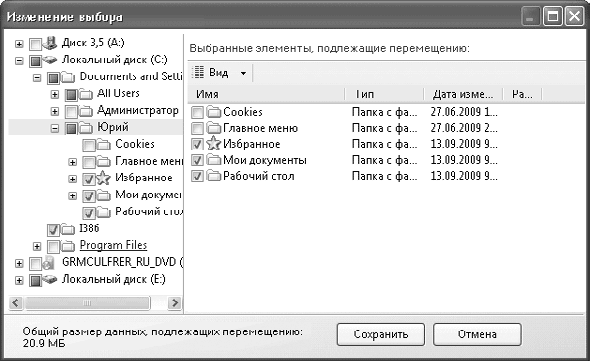The width and height of the screenshot is (590, 361).
Task: Click the GRMCULFRER_RU_DVD disc icon
Action: point(50,262)
